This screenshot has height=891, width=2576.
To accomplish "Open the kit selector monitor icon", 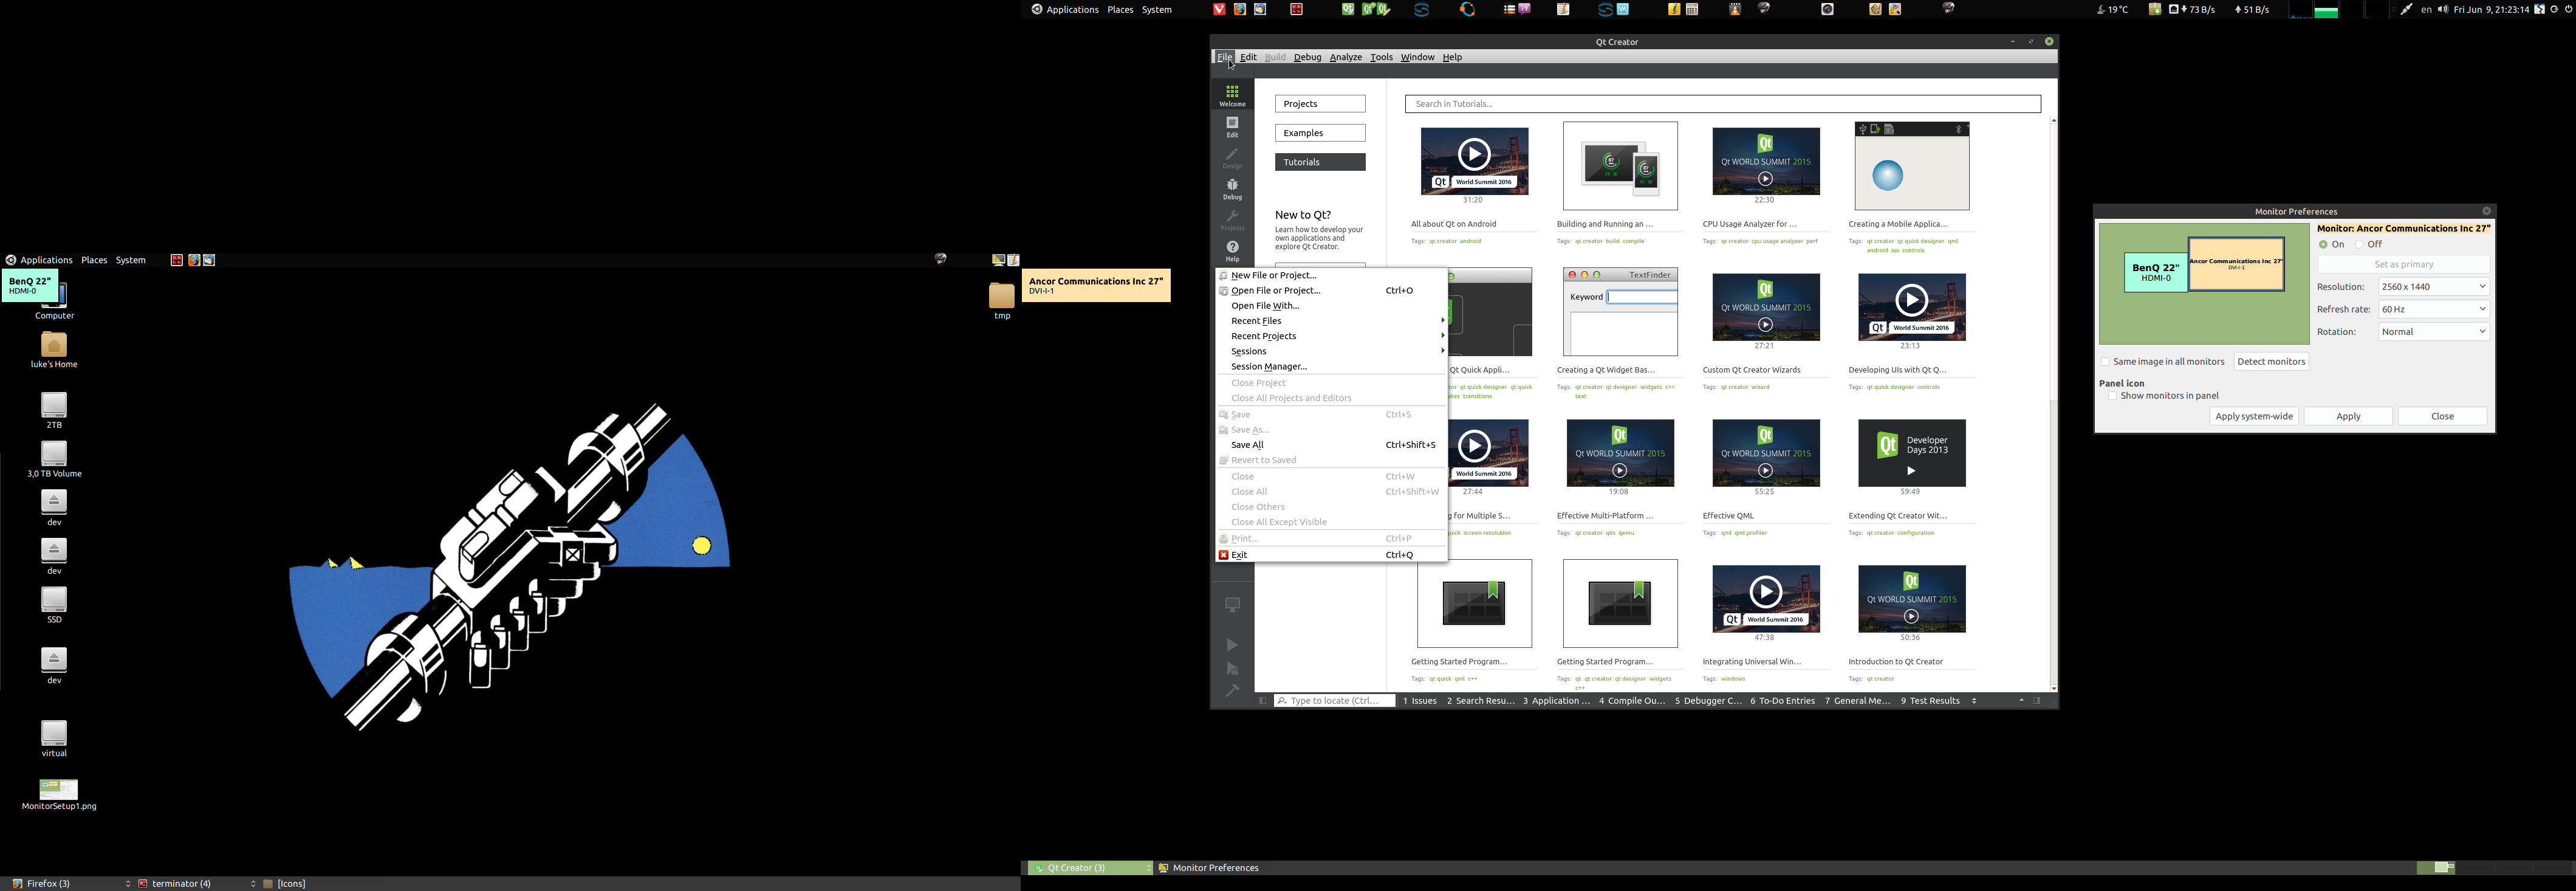I will (1232, 605).
